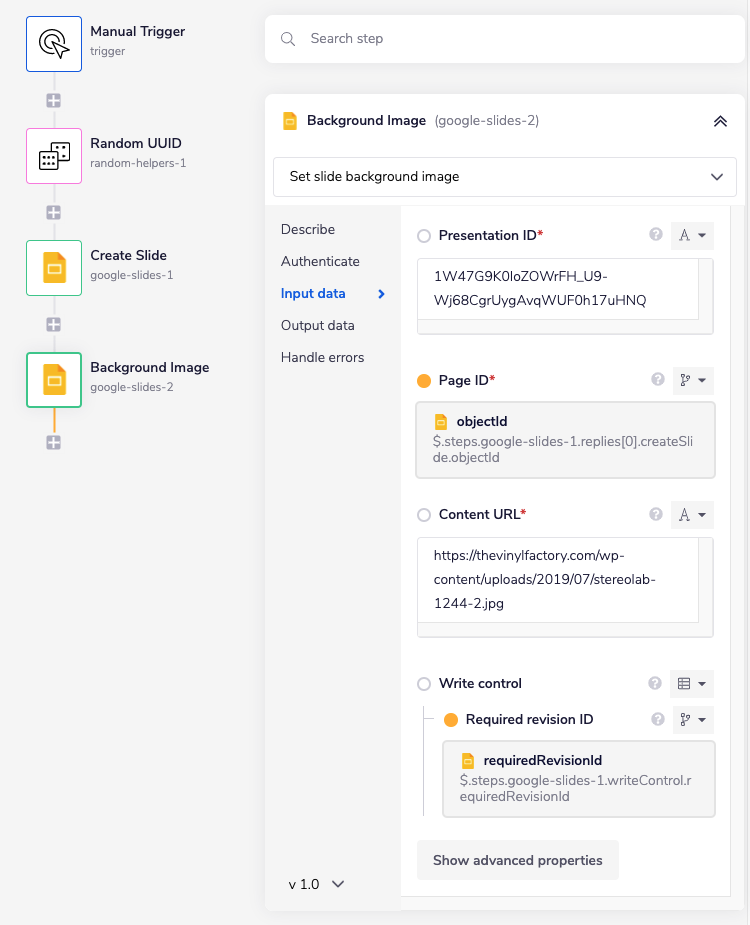Select the Background Image step icon
This screenshot has width=750, height=925.
click(54, 380)
